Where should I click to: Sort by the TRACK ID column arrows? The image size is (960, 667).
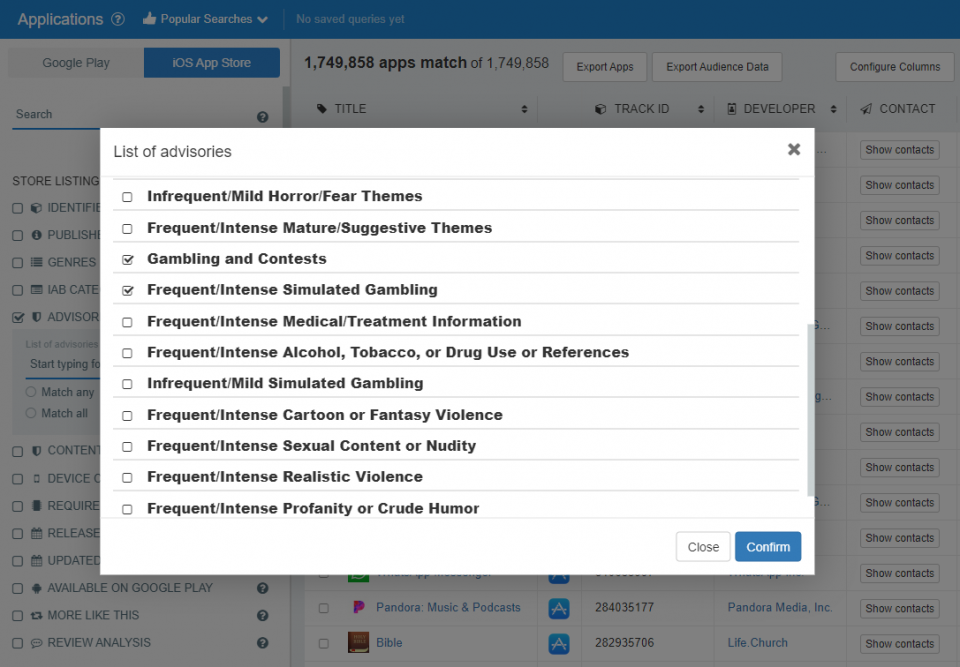coord(701,109)
